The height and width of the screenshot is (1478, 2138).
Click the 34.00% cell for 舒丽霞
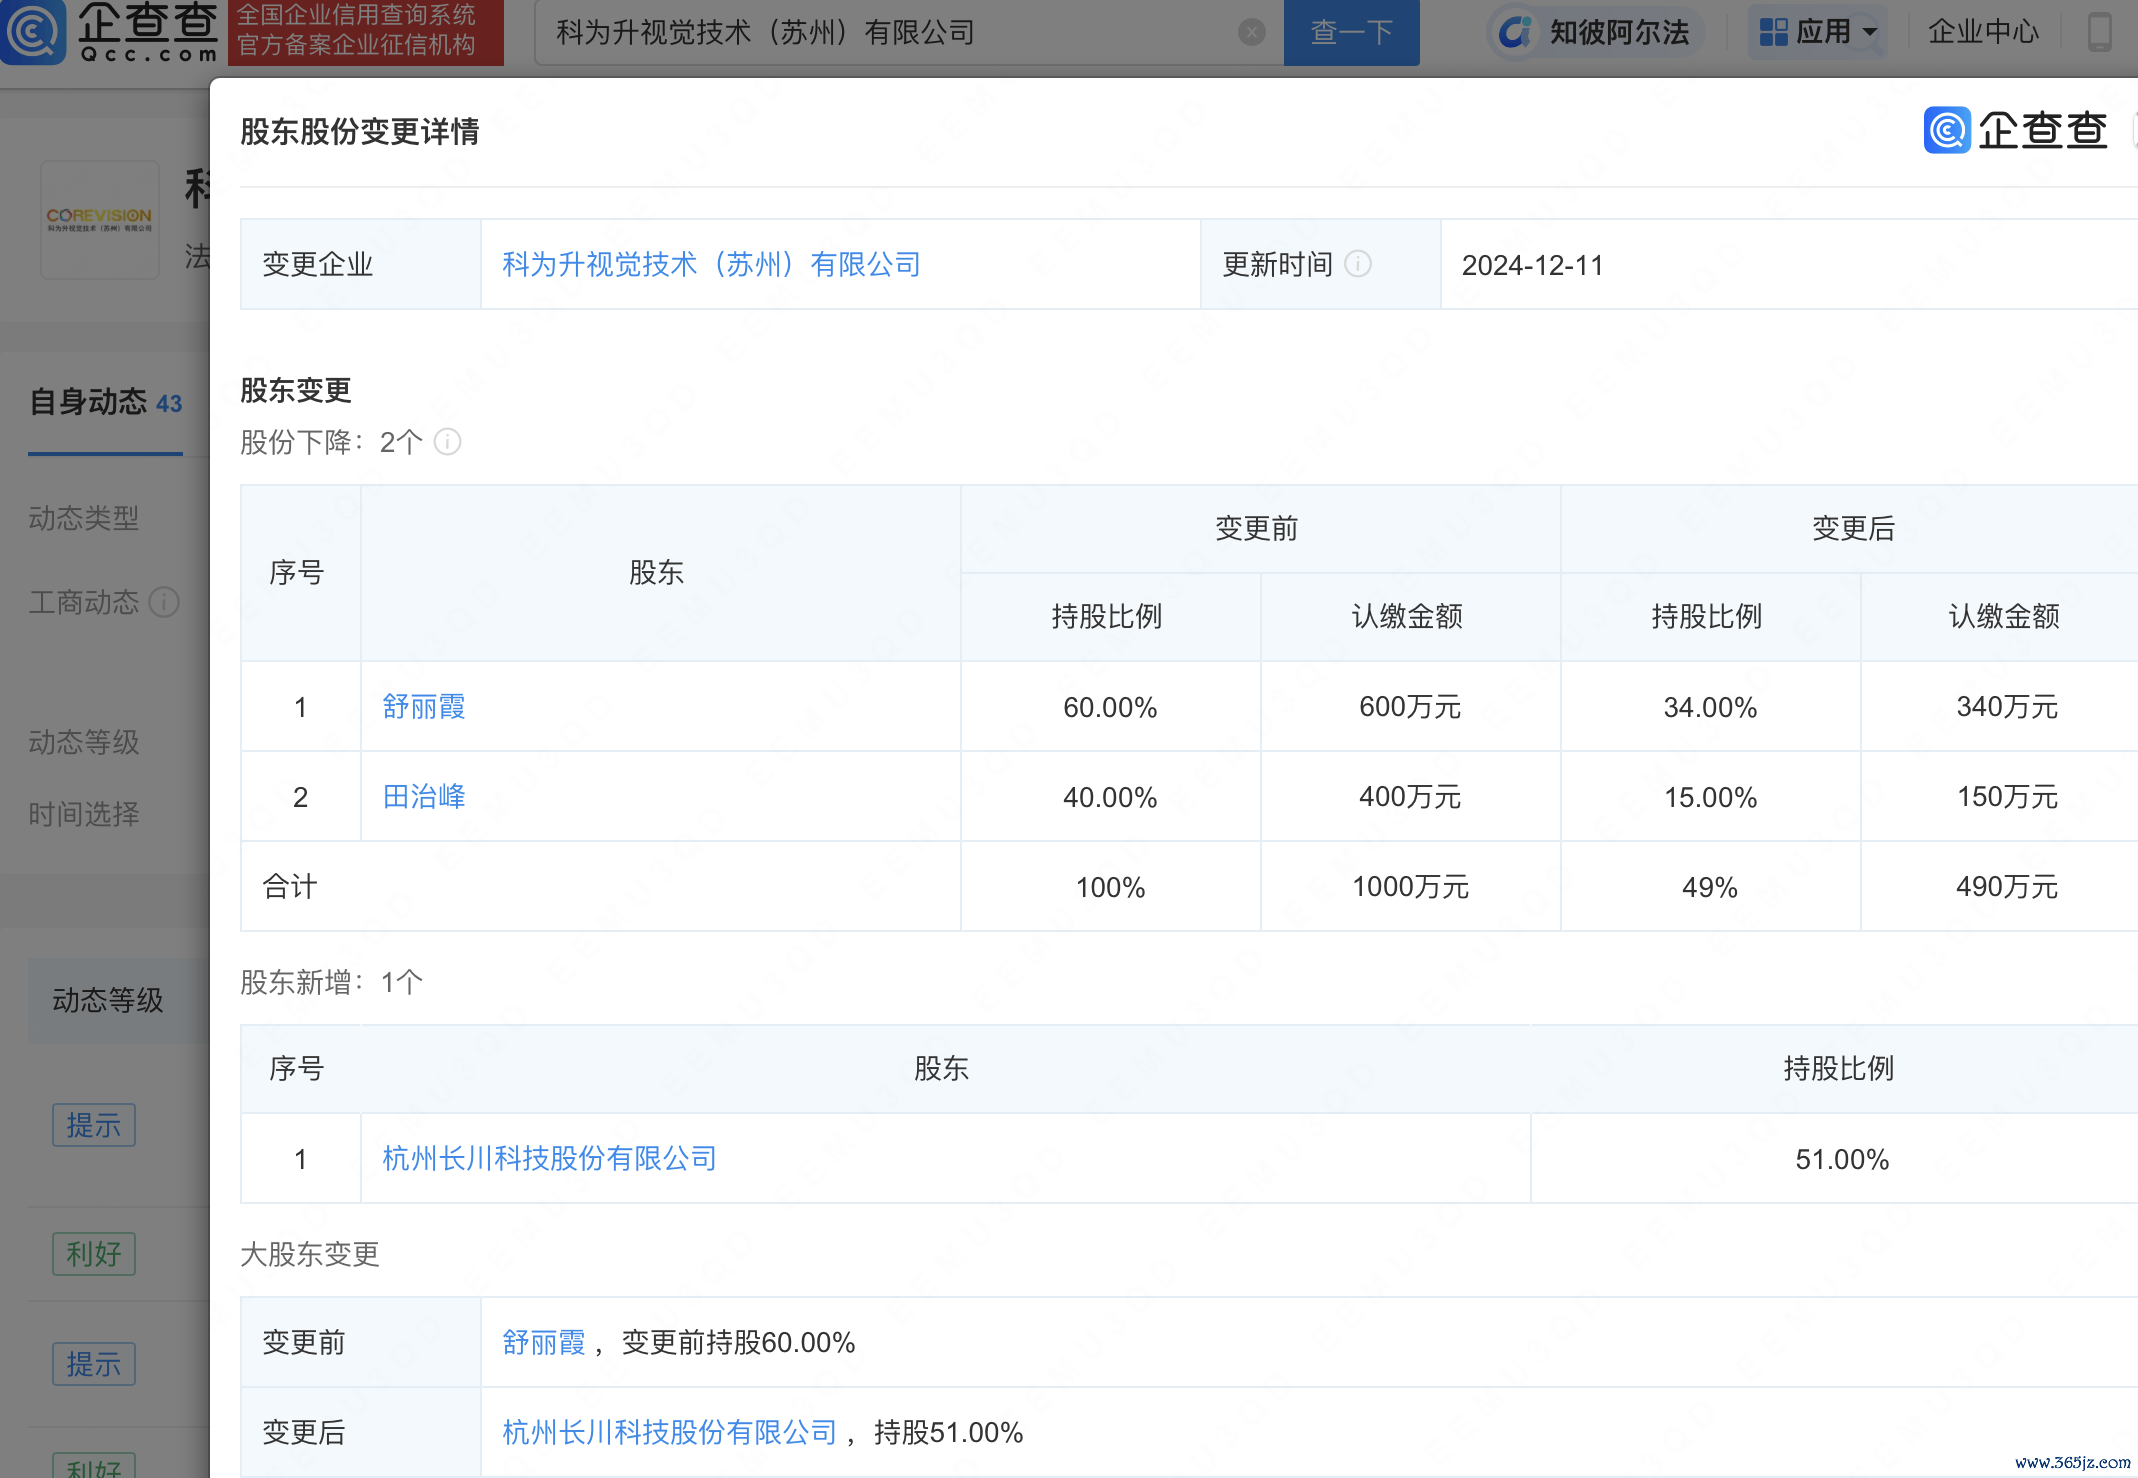point(1710,707)
